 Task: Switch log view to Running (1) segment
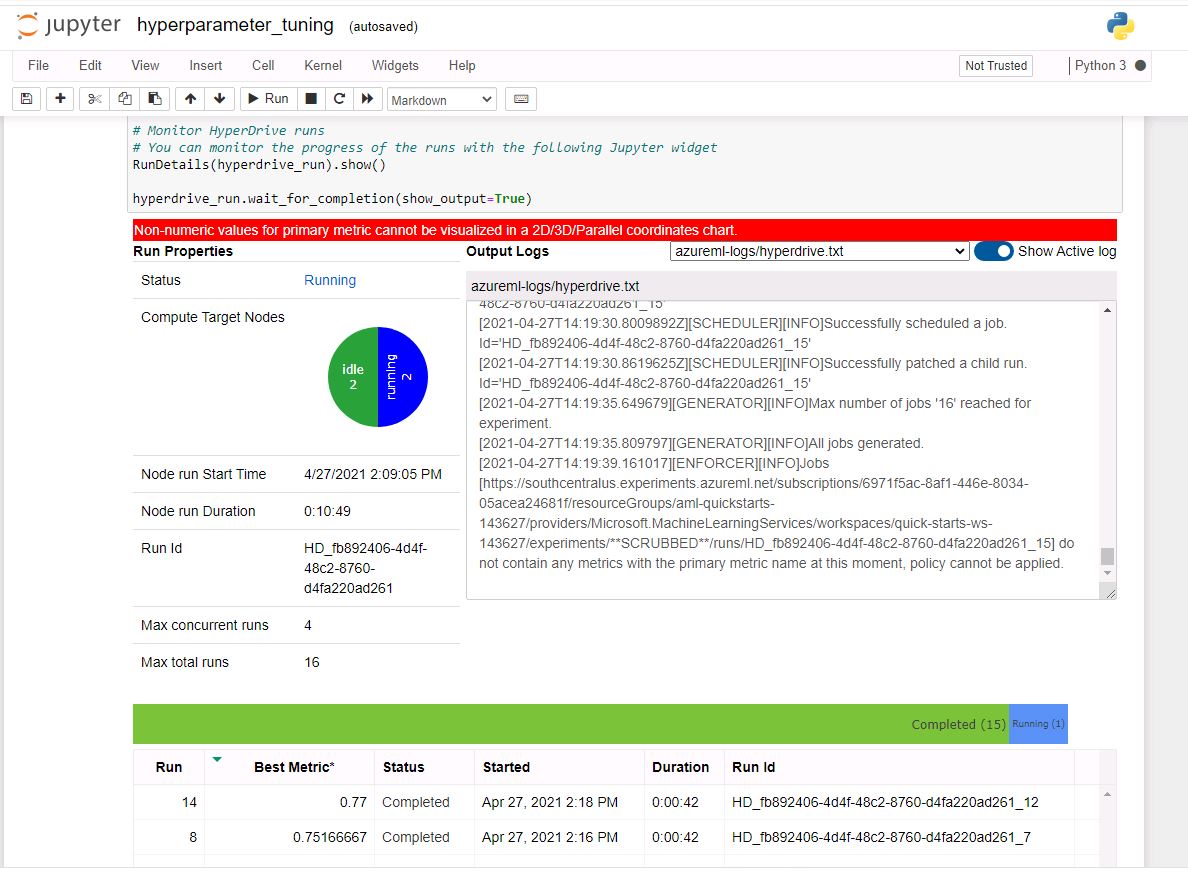pyautogui.click(x=1038, y=723)
